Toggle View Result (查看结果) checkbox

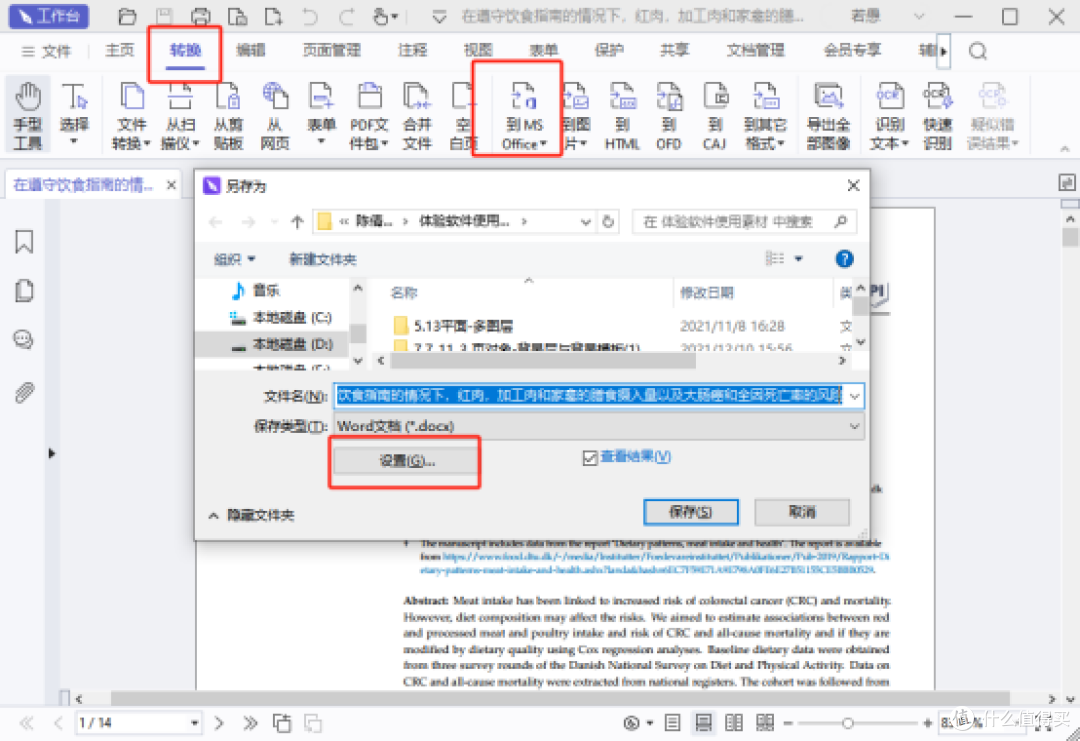pos(590,457)
